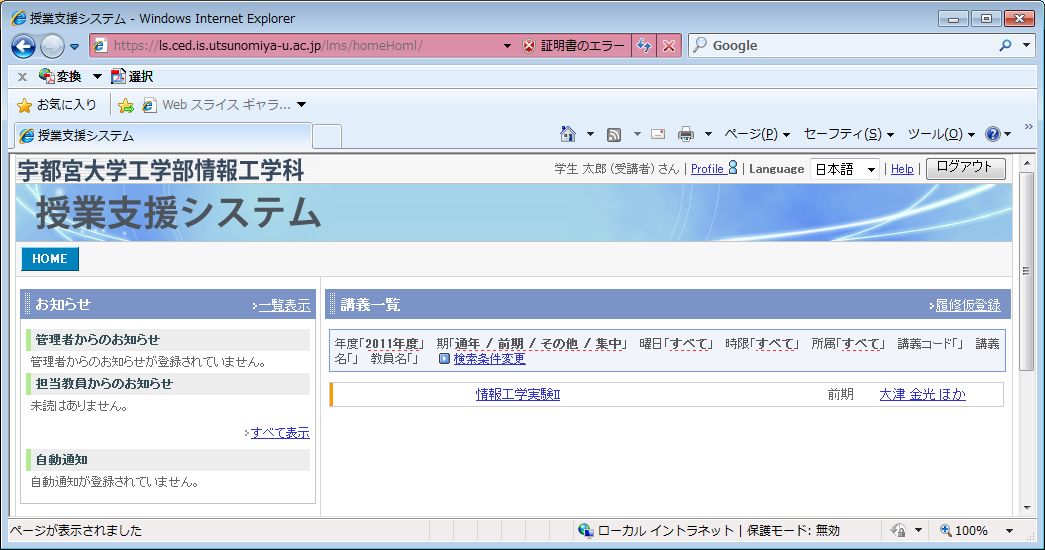The width and height of the screenshot is (1045, 550).
Task: Click the Profile person icon
Action: pyautogui.click(x=733, y=168)
